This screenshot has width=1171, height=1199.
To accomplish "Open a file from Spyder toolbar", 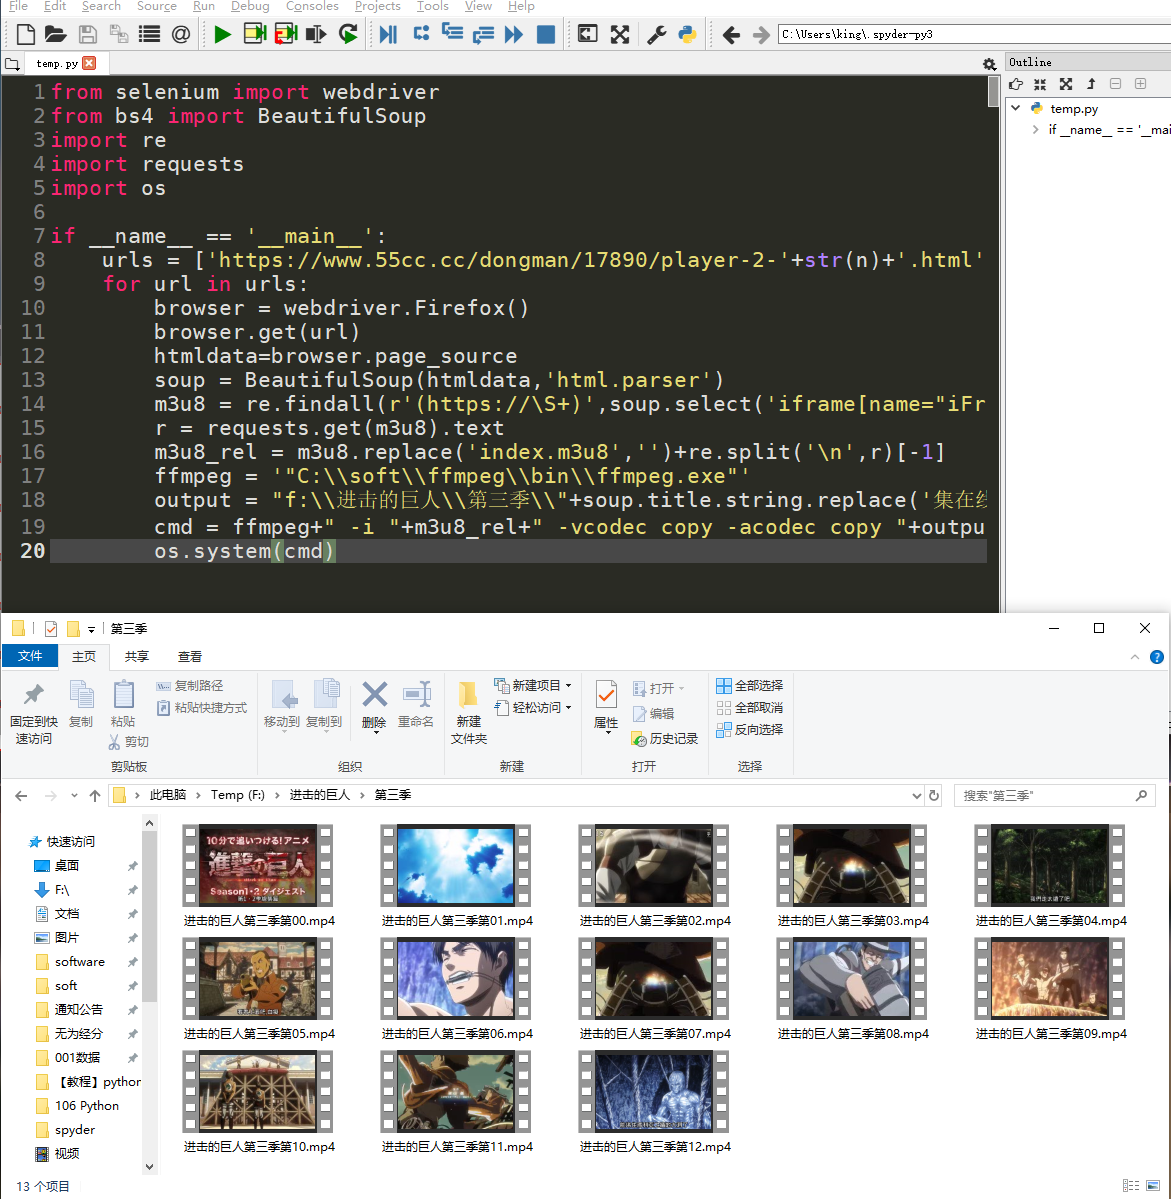I will [x=55, y=34].
